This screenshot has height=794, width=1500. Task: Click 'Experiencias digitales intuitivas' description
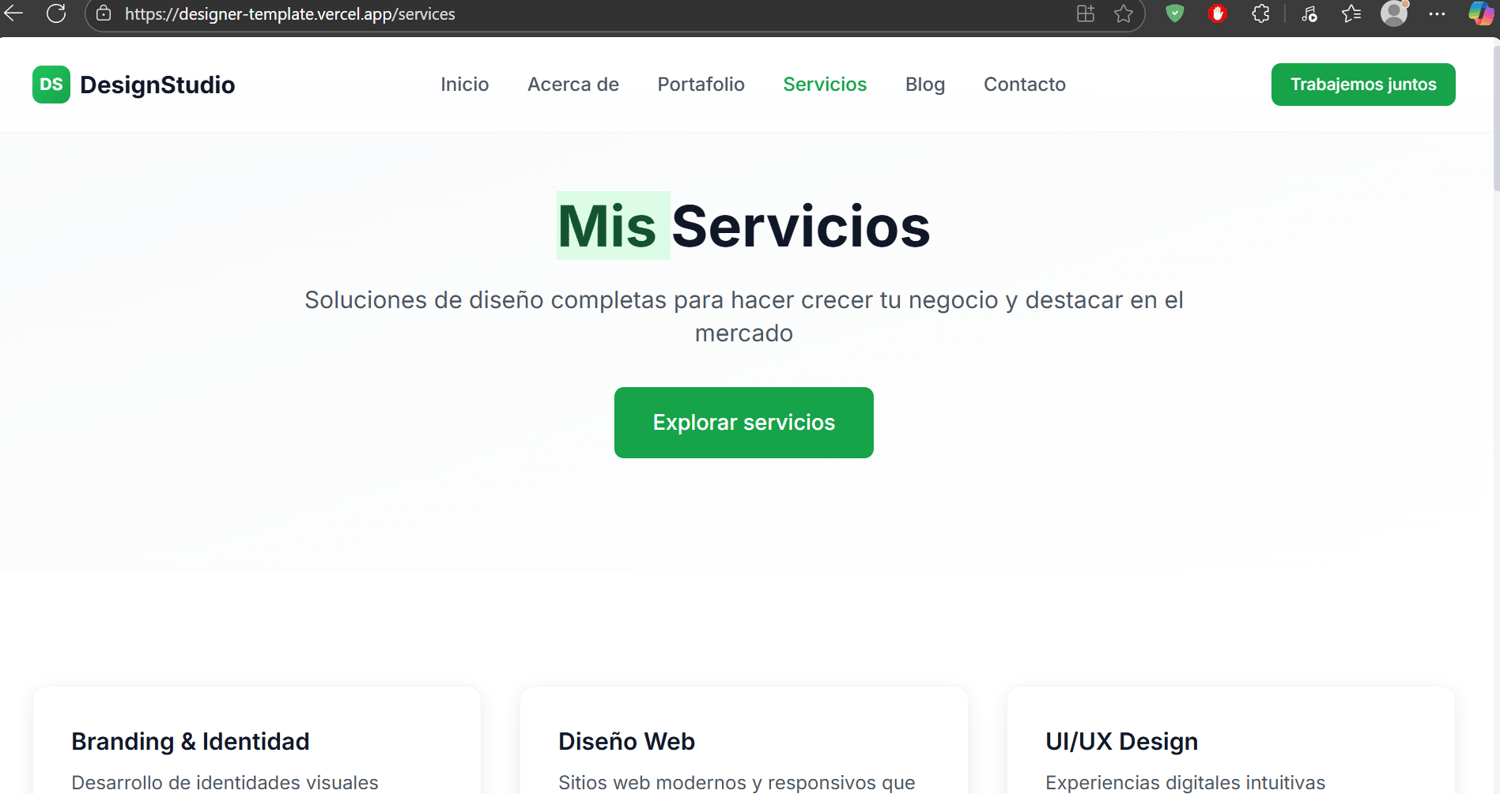point(1185,783)
